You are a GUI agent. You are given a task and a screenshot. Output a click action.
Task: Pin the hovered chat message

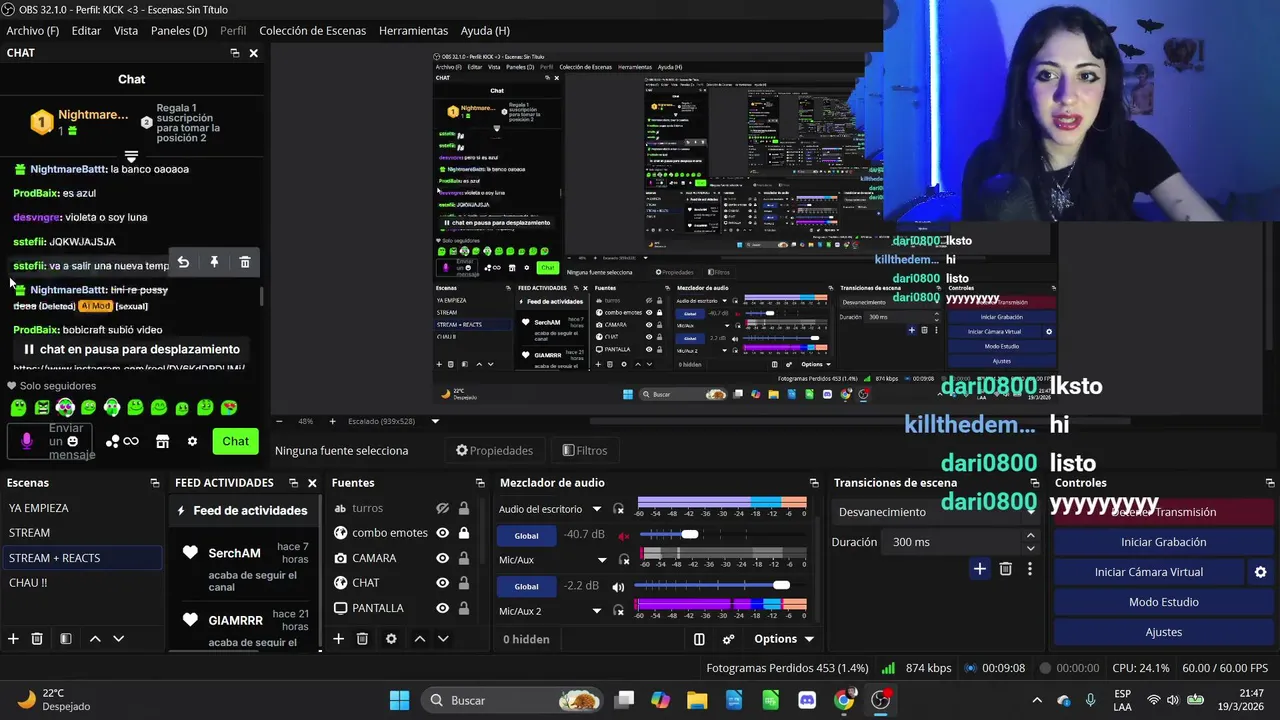click(214, 262)
